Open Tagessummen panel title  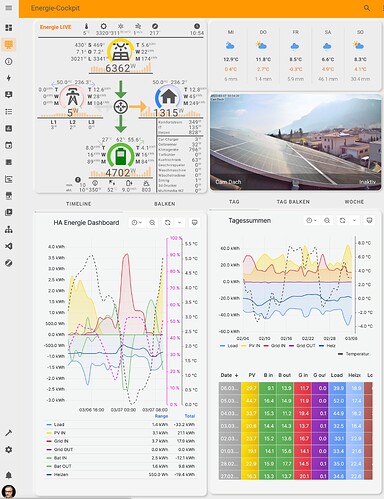(x=249, y=220)
